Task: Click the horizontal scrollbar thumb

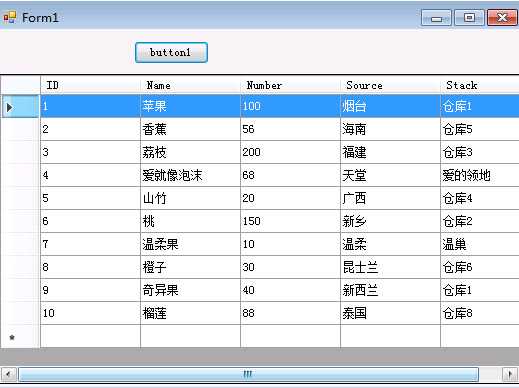Action: tap(248, 375)
